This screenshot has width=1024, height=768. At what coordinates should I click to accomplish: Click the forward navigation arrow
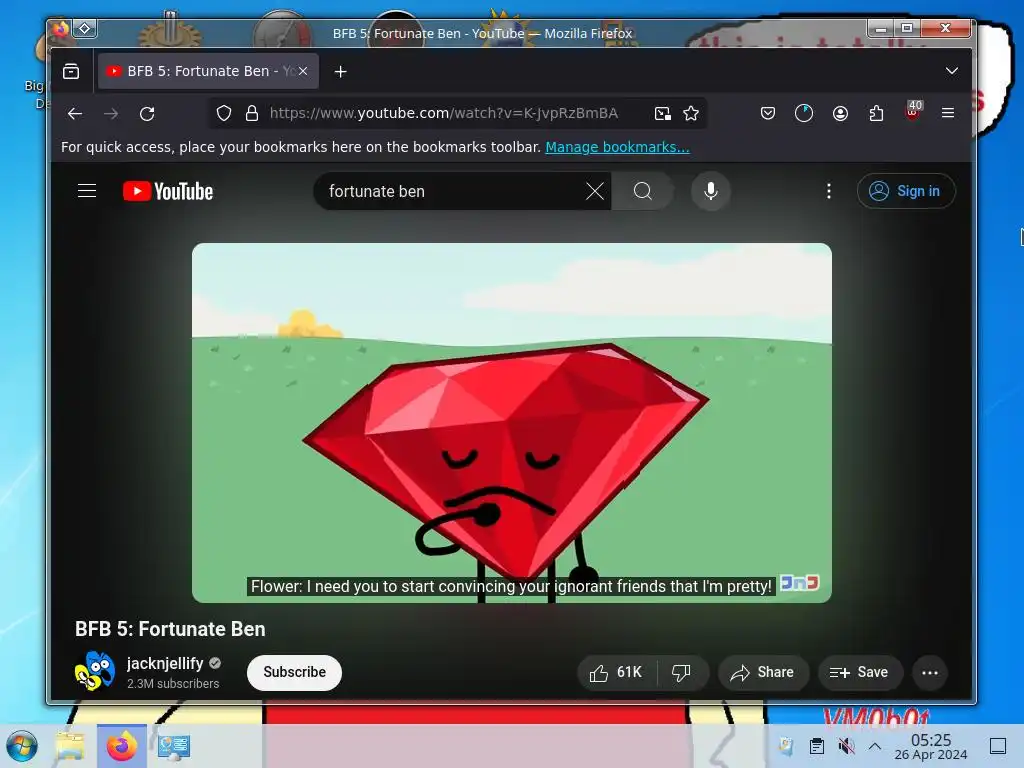tap(111, 114)
